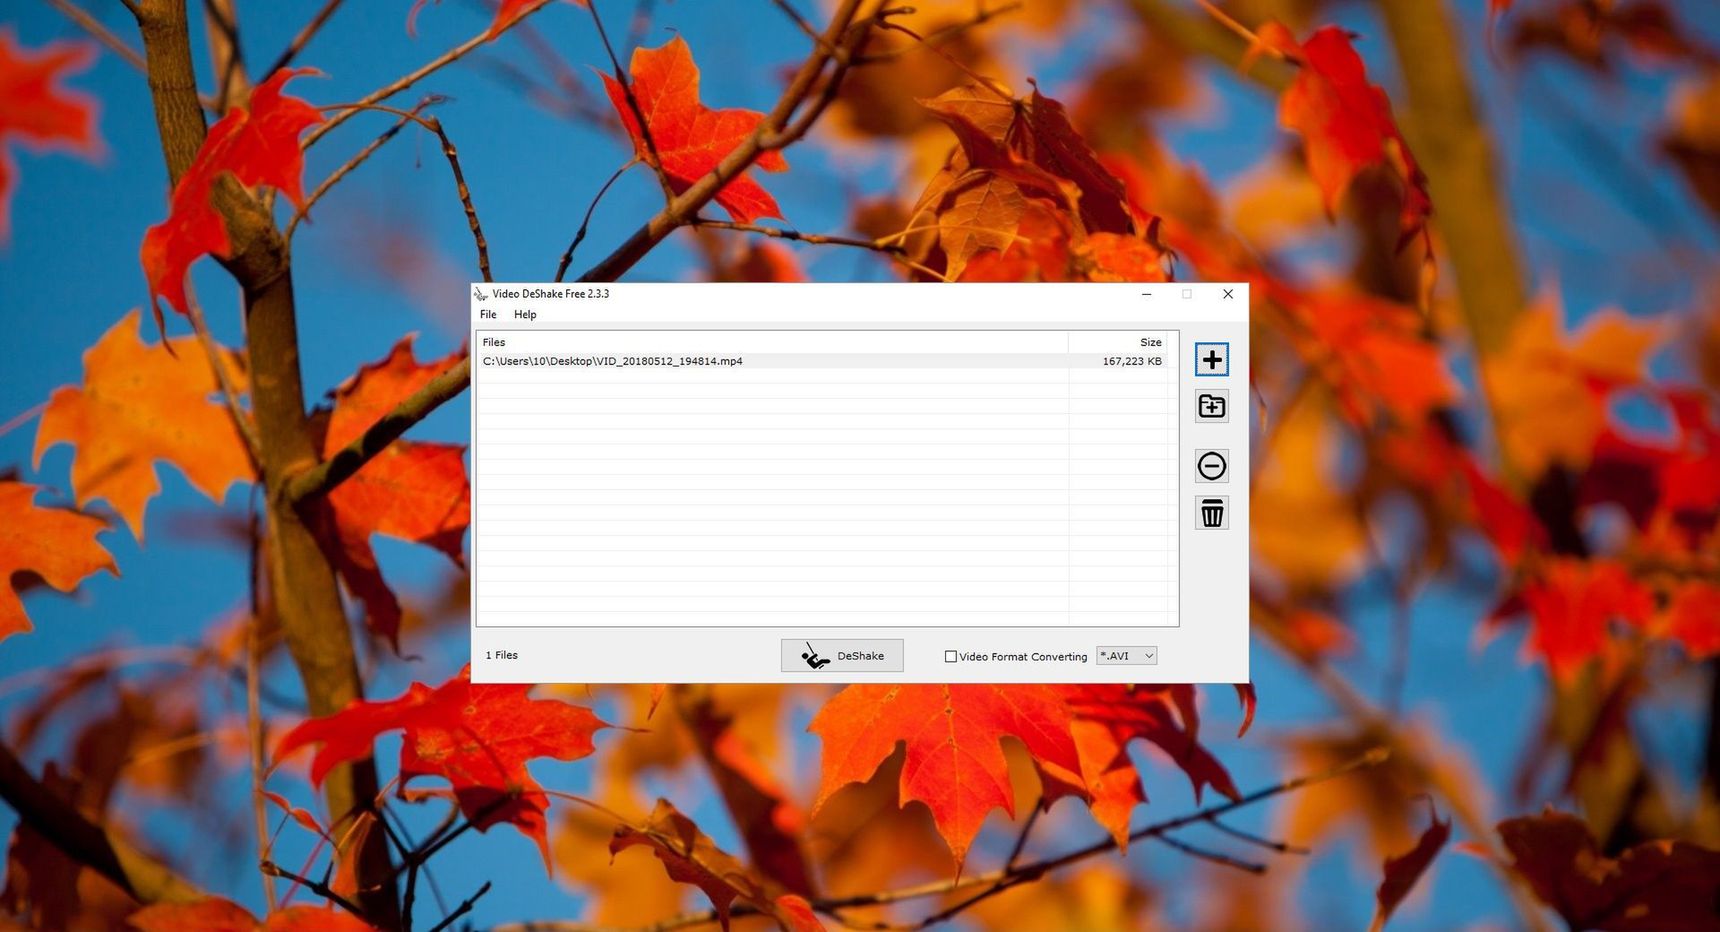The height and width of the screenshot is (932, 1720).
Task: Clear file list with trash icon
Action: click(1212, 513)
